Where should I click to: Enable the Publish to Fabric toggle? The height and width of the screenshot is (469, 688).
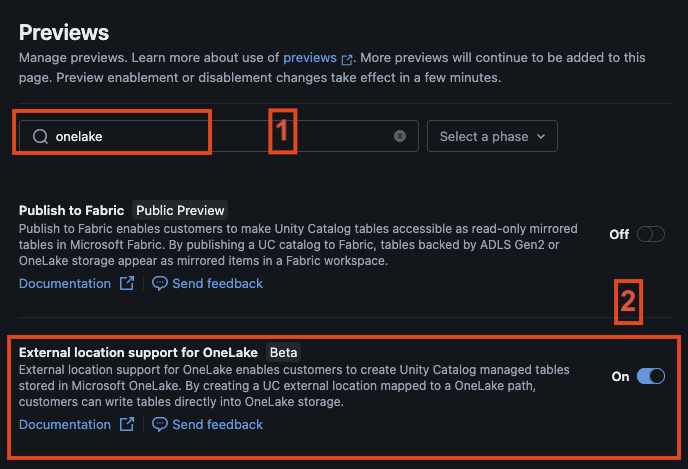coord(651,234)
